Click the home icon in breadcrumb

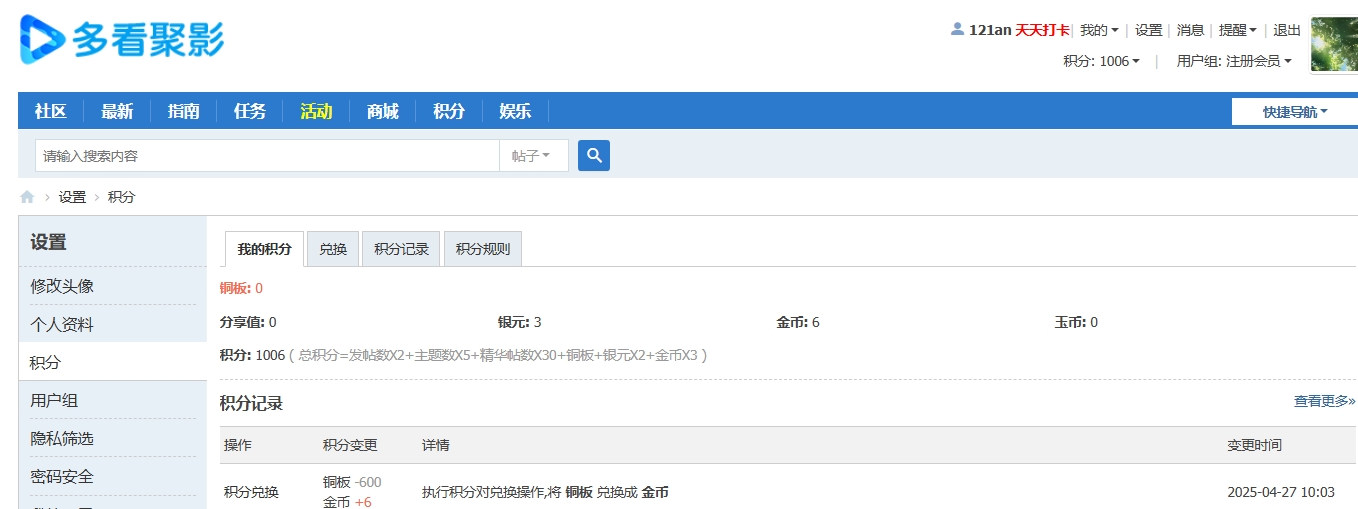click(27, 197)
